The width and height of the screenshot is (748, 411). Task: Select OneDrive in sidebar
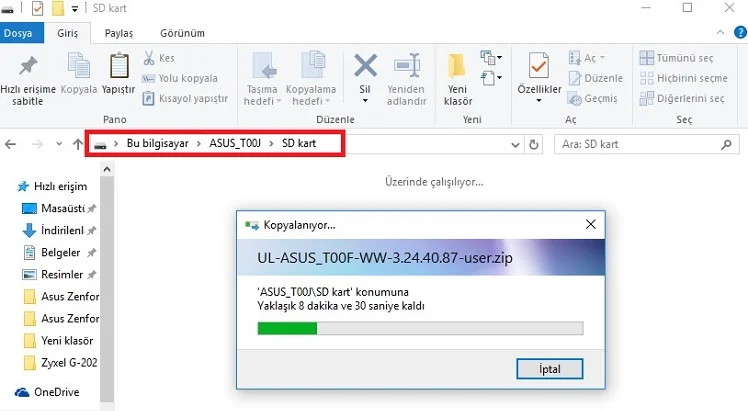[47, 392]
